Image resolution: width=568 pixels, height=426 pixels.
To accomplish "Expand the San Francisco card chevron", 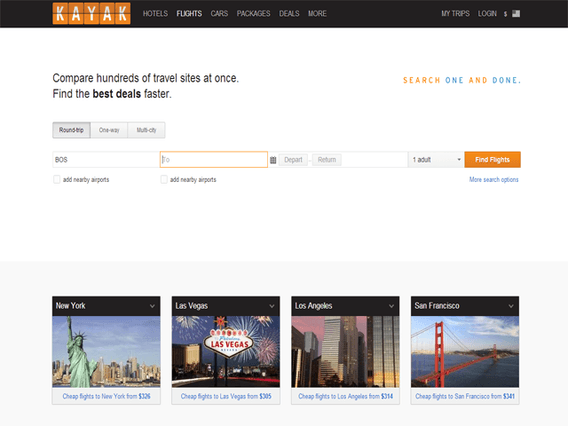I will pyautogui.click(x=511, y=306).
